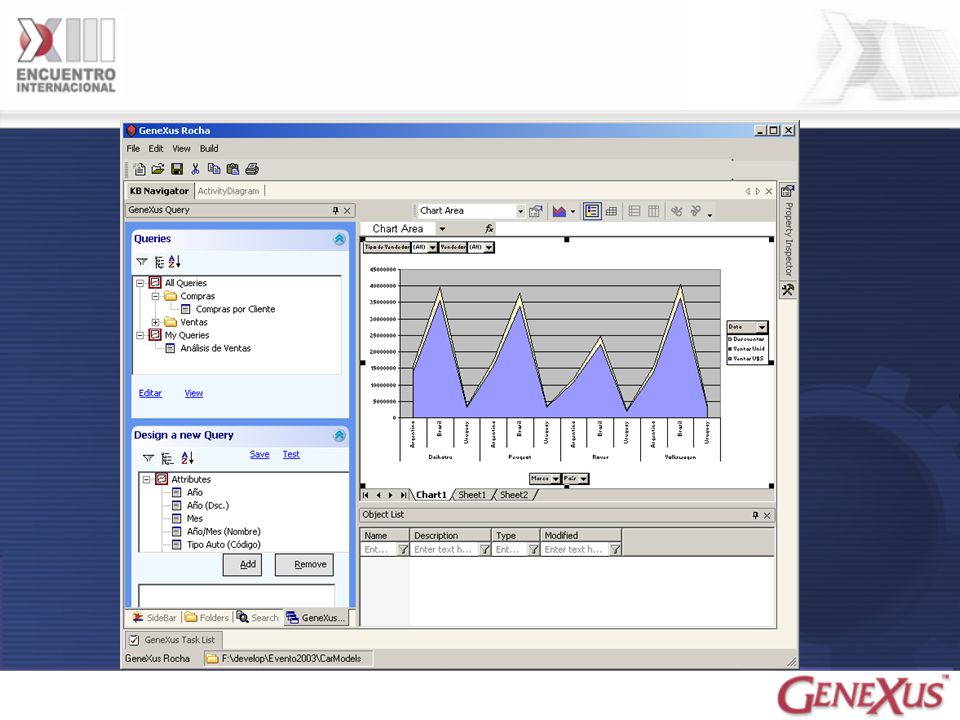Toggle the chart Legend button
The image size is (960, 720).
pos(592,211)
